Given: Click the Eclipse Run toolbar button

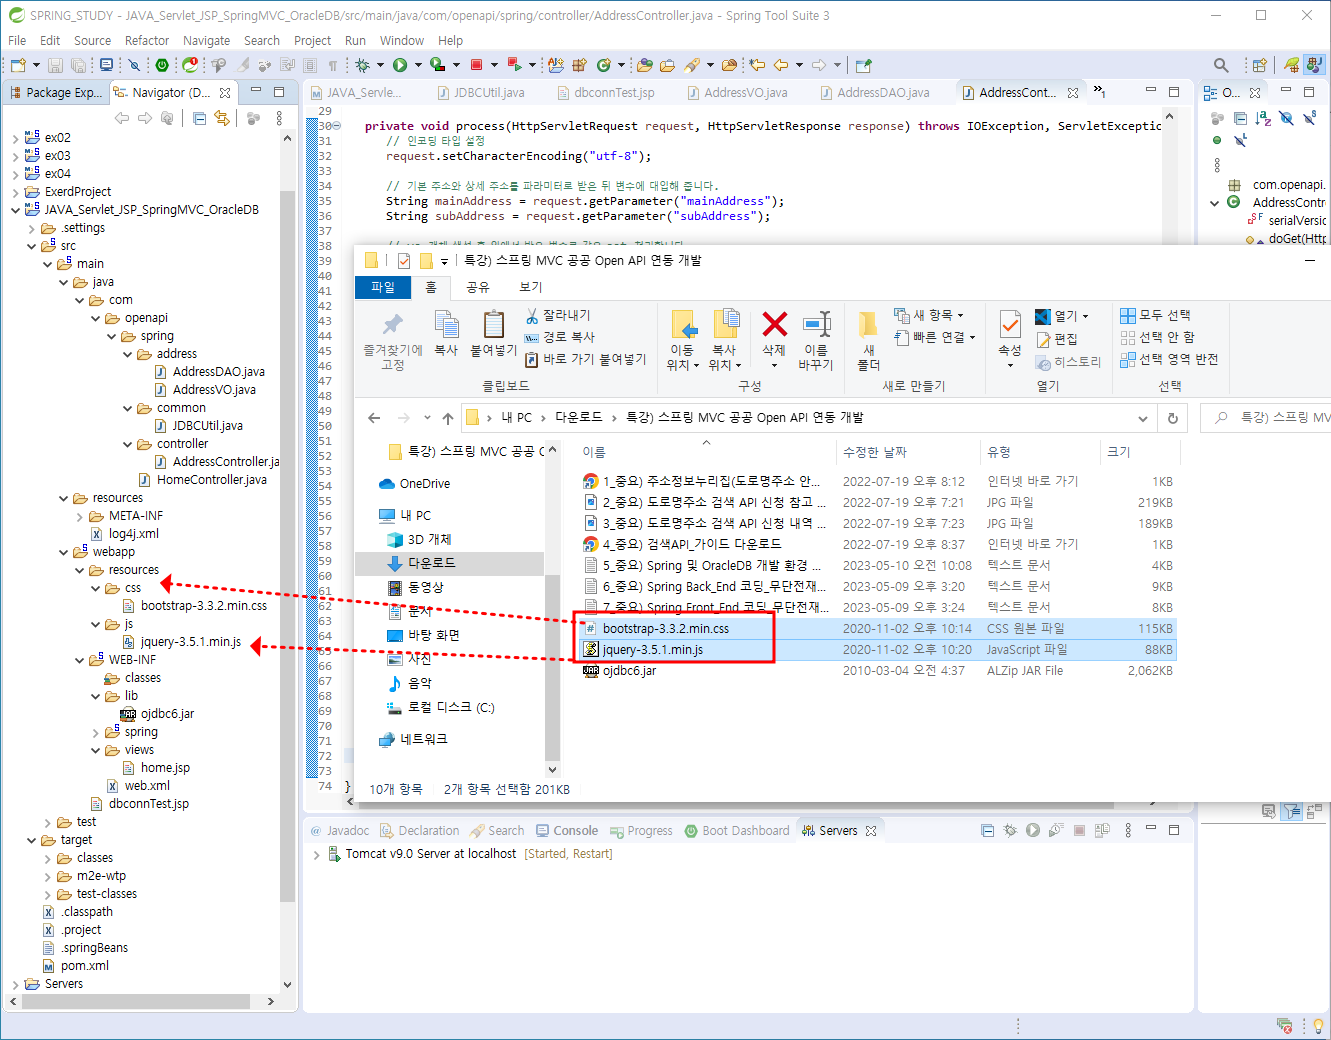Looking at the screenshot, I should click(x=400, y=65).
